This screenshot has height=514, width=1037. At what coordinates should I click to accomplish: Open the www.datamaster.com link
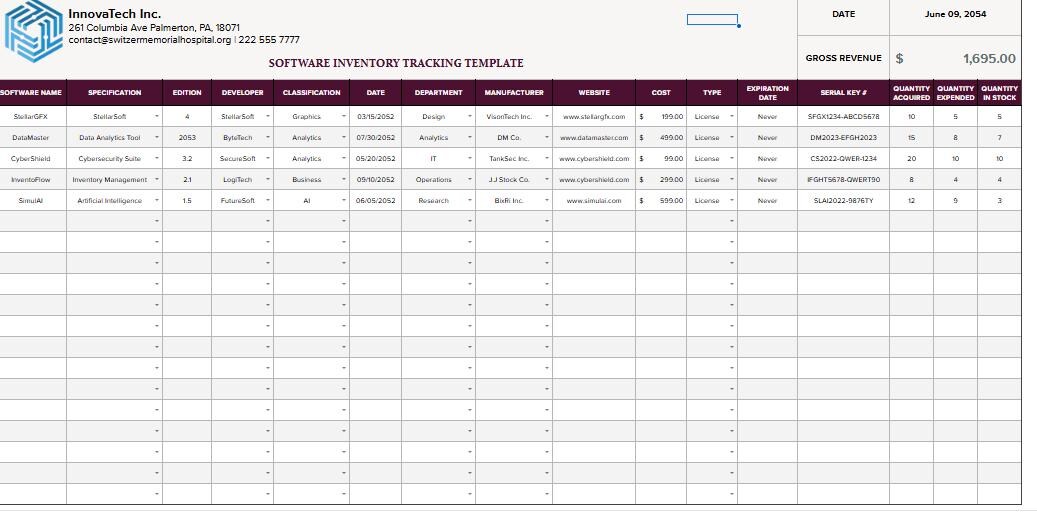point(594,138)
